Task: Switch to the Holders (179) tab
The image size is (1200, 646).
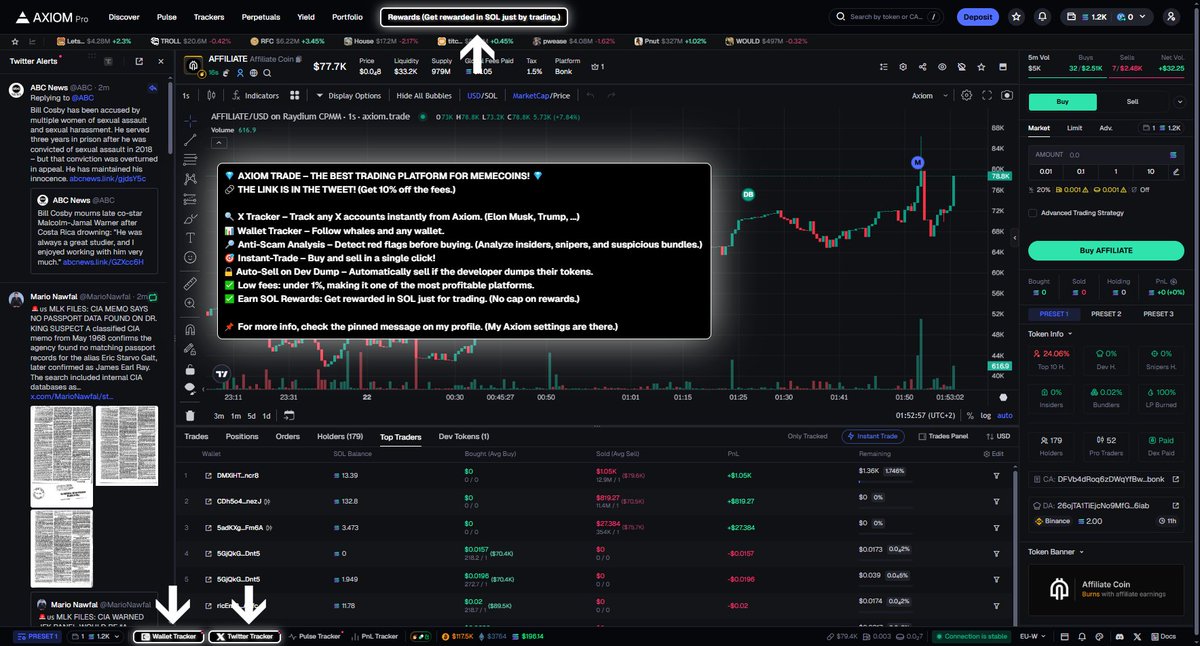Action: (x=339, y=436)
